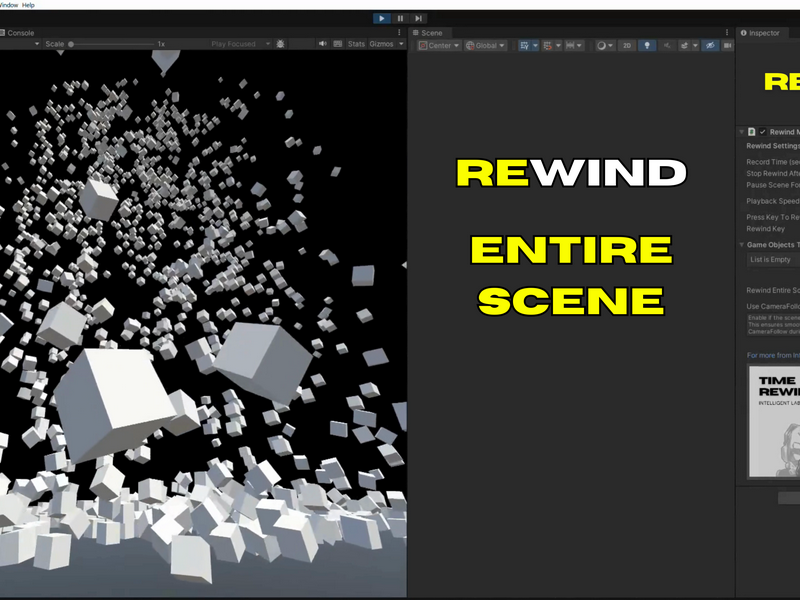
Task: Open the grid snapping settings dropdown
Action: point(558,45)
